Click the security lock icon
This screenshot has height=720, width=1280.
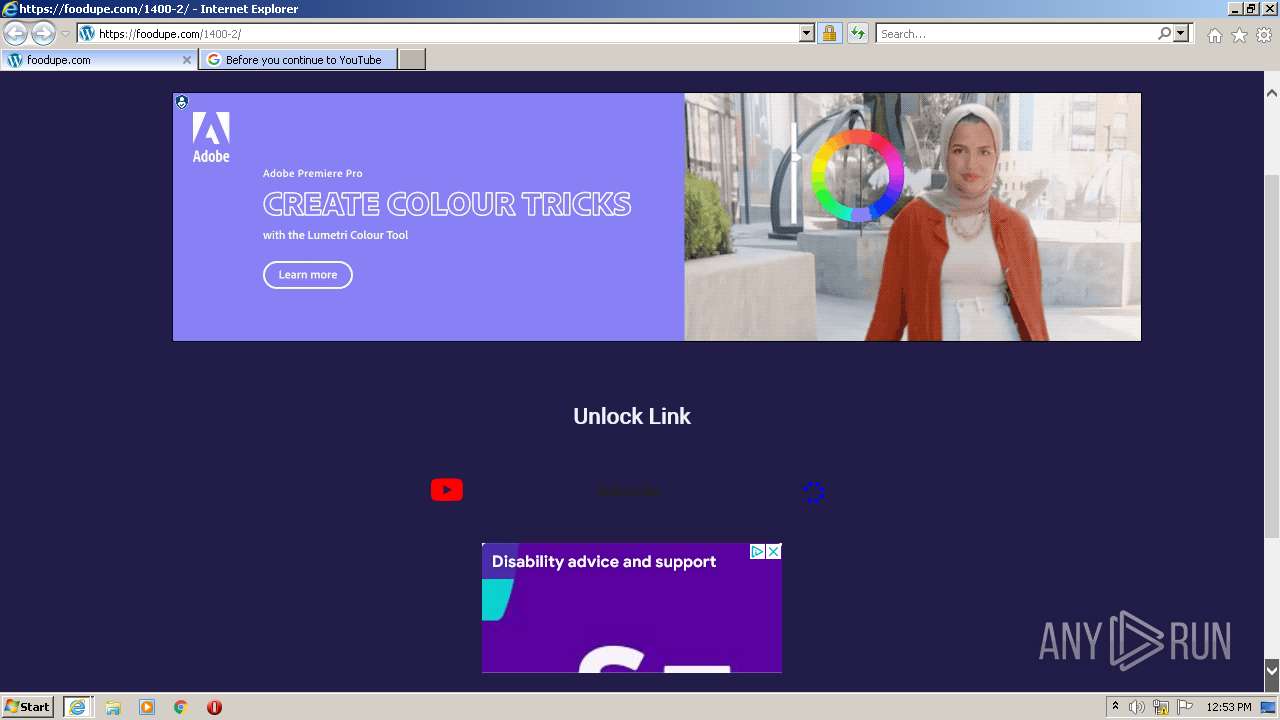point(829,34)
